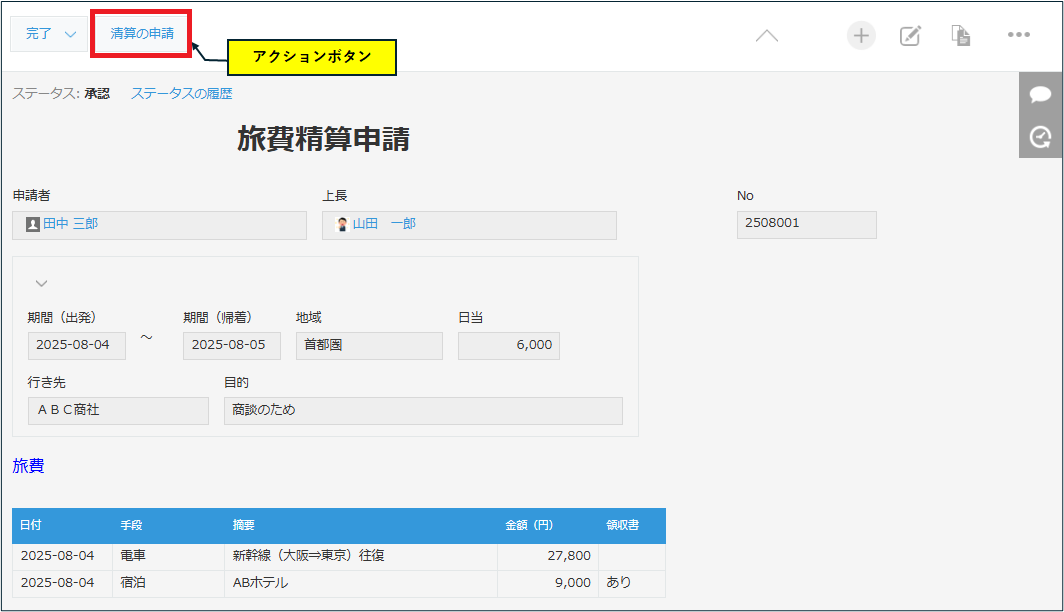Open applicant 田中 三郎 profile link

[x=70, y=225]
